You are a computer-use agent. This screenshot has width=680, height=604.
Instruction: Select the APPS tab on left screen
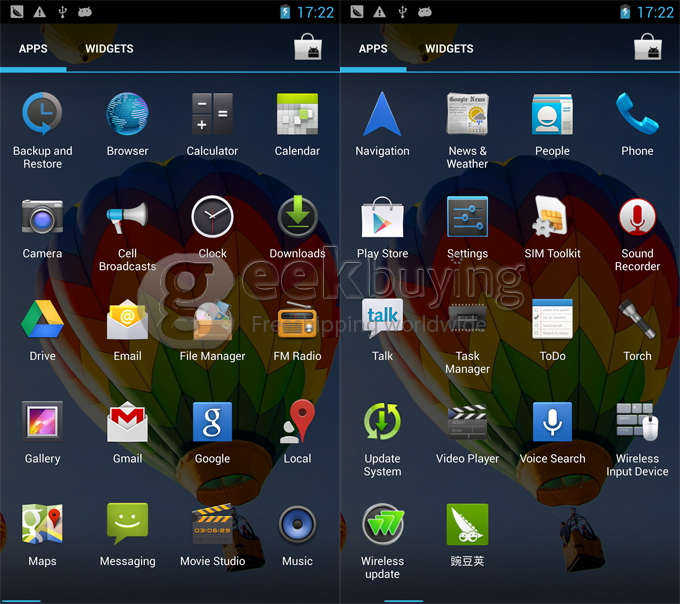pyautogui.click(x=33, y=49)
